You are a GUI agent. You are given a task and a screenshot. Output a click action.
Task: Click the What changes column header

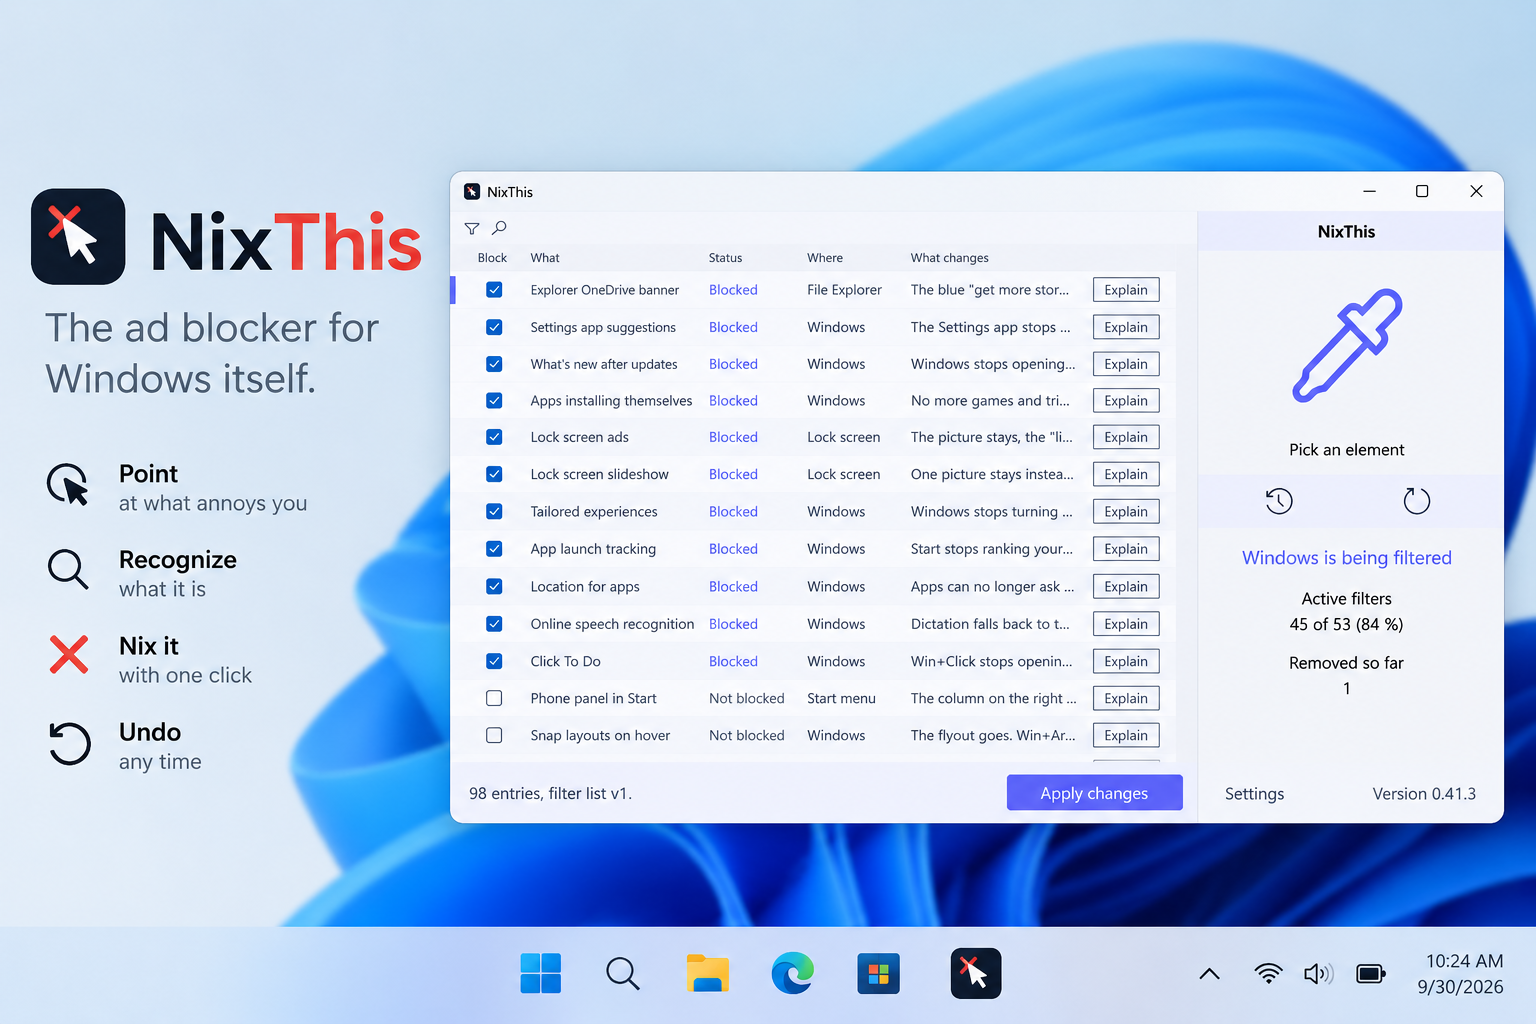coord(949,258)
